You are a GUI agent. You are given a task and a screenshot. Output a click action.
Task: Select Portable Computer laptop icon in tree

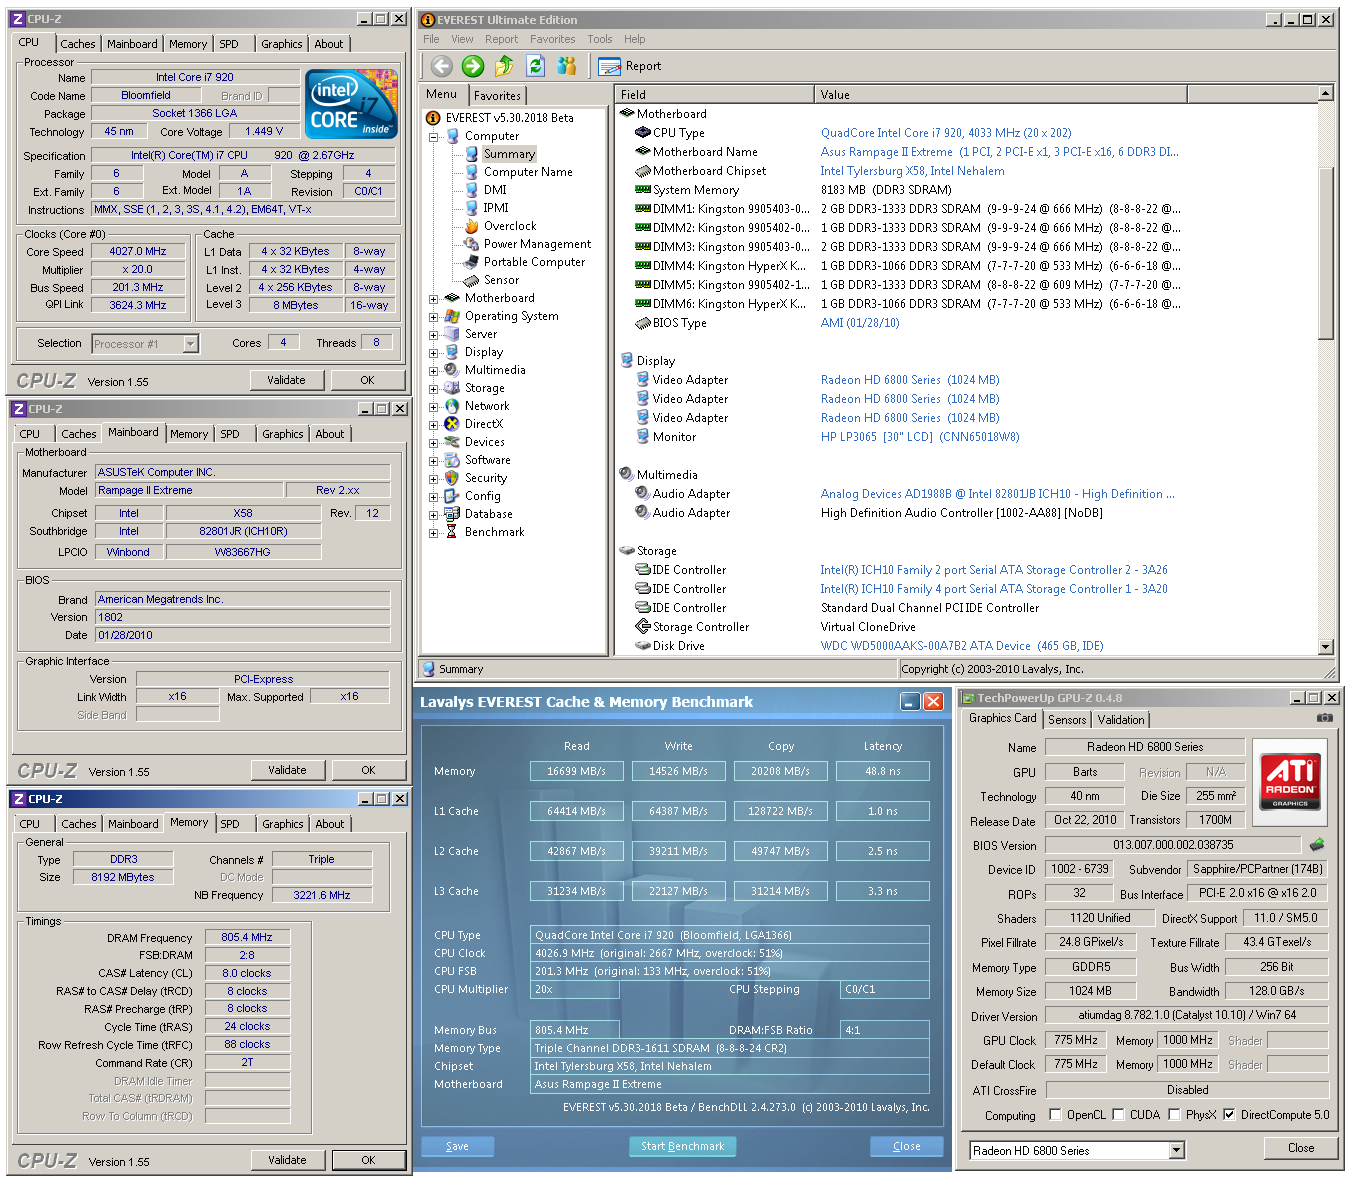pyautogui.click(x=471, y=262)
